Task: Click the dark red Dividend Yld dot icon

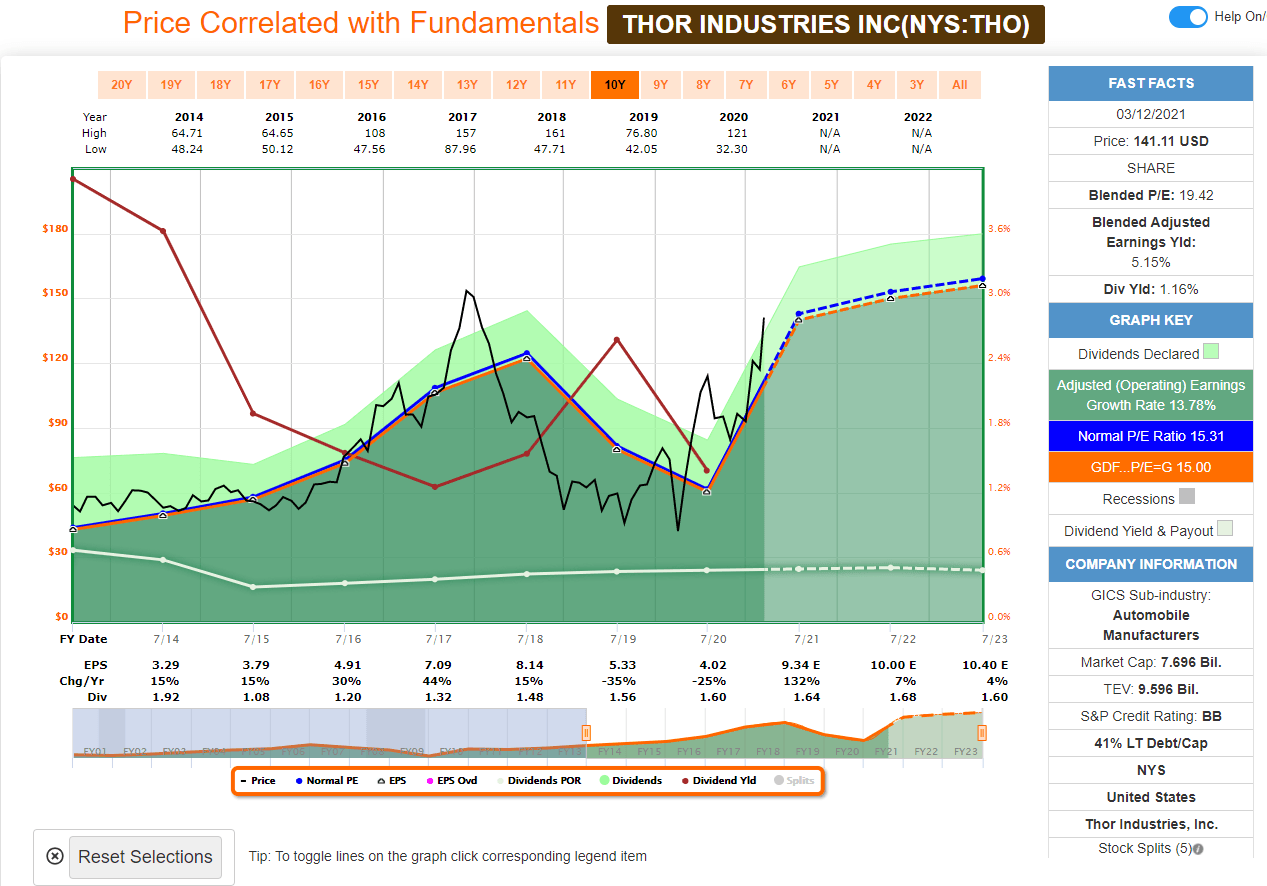Action: pos(685,779)
